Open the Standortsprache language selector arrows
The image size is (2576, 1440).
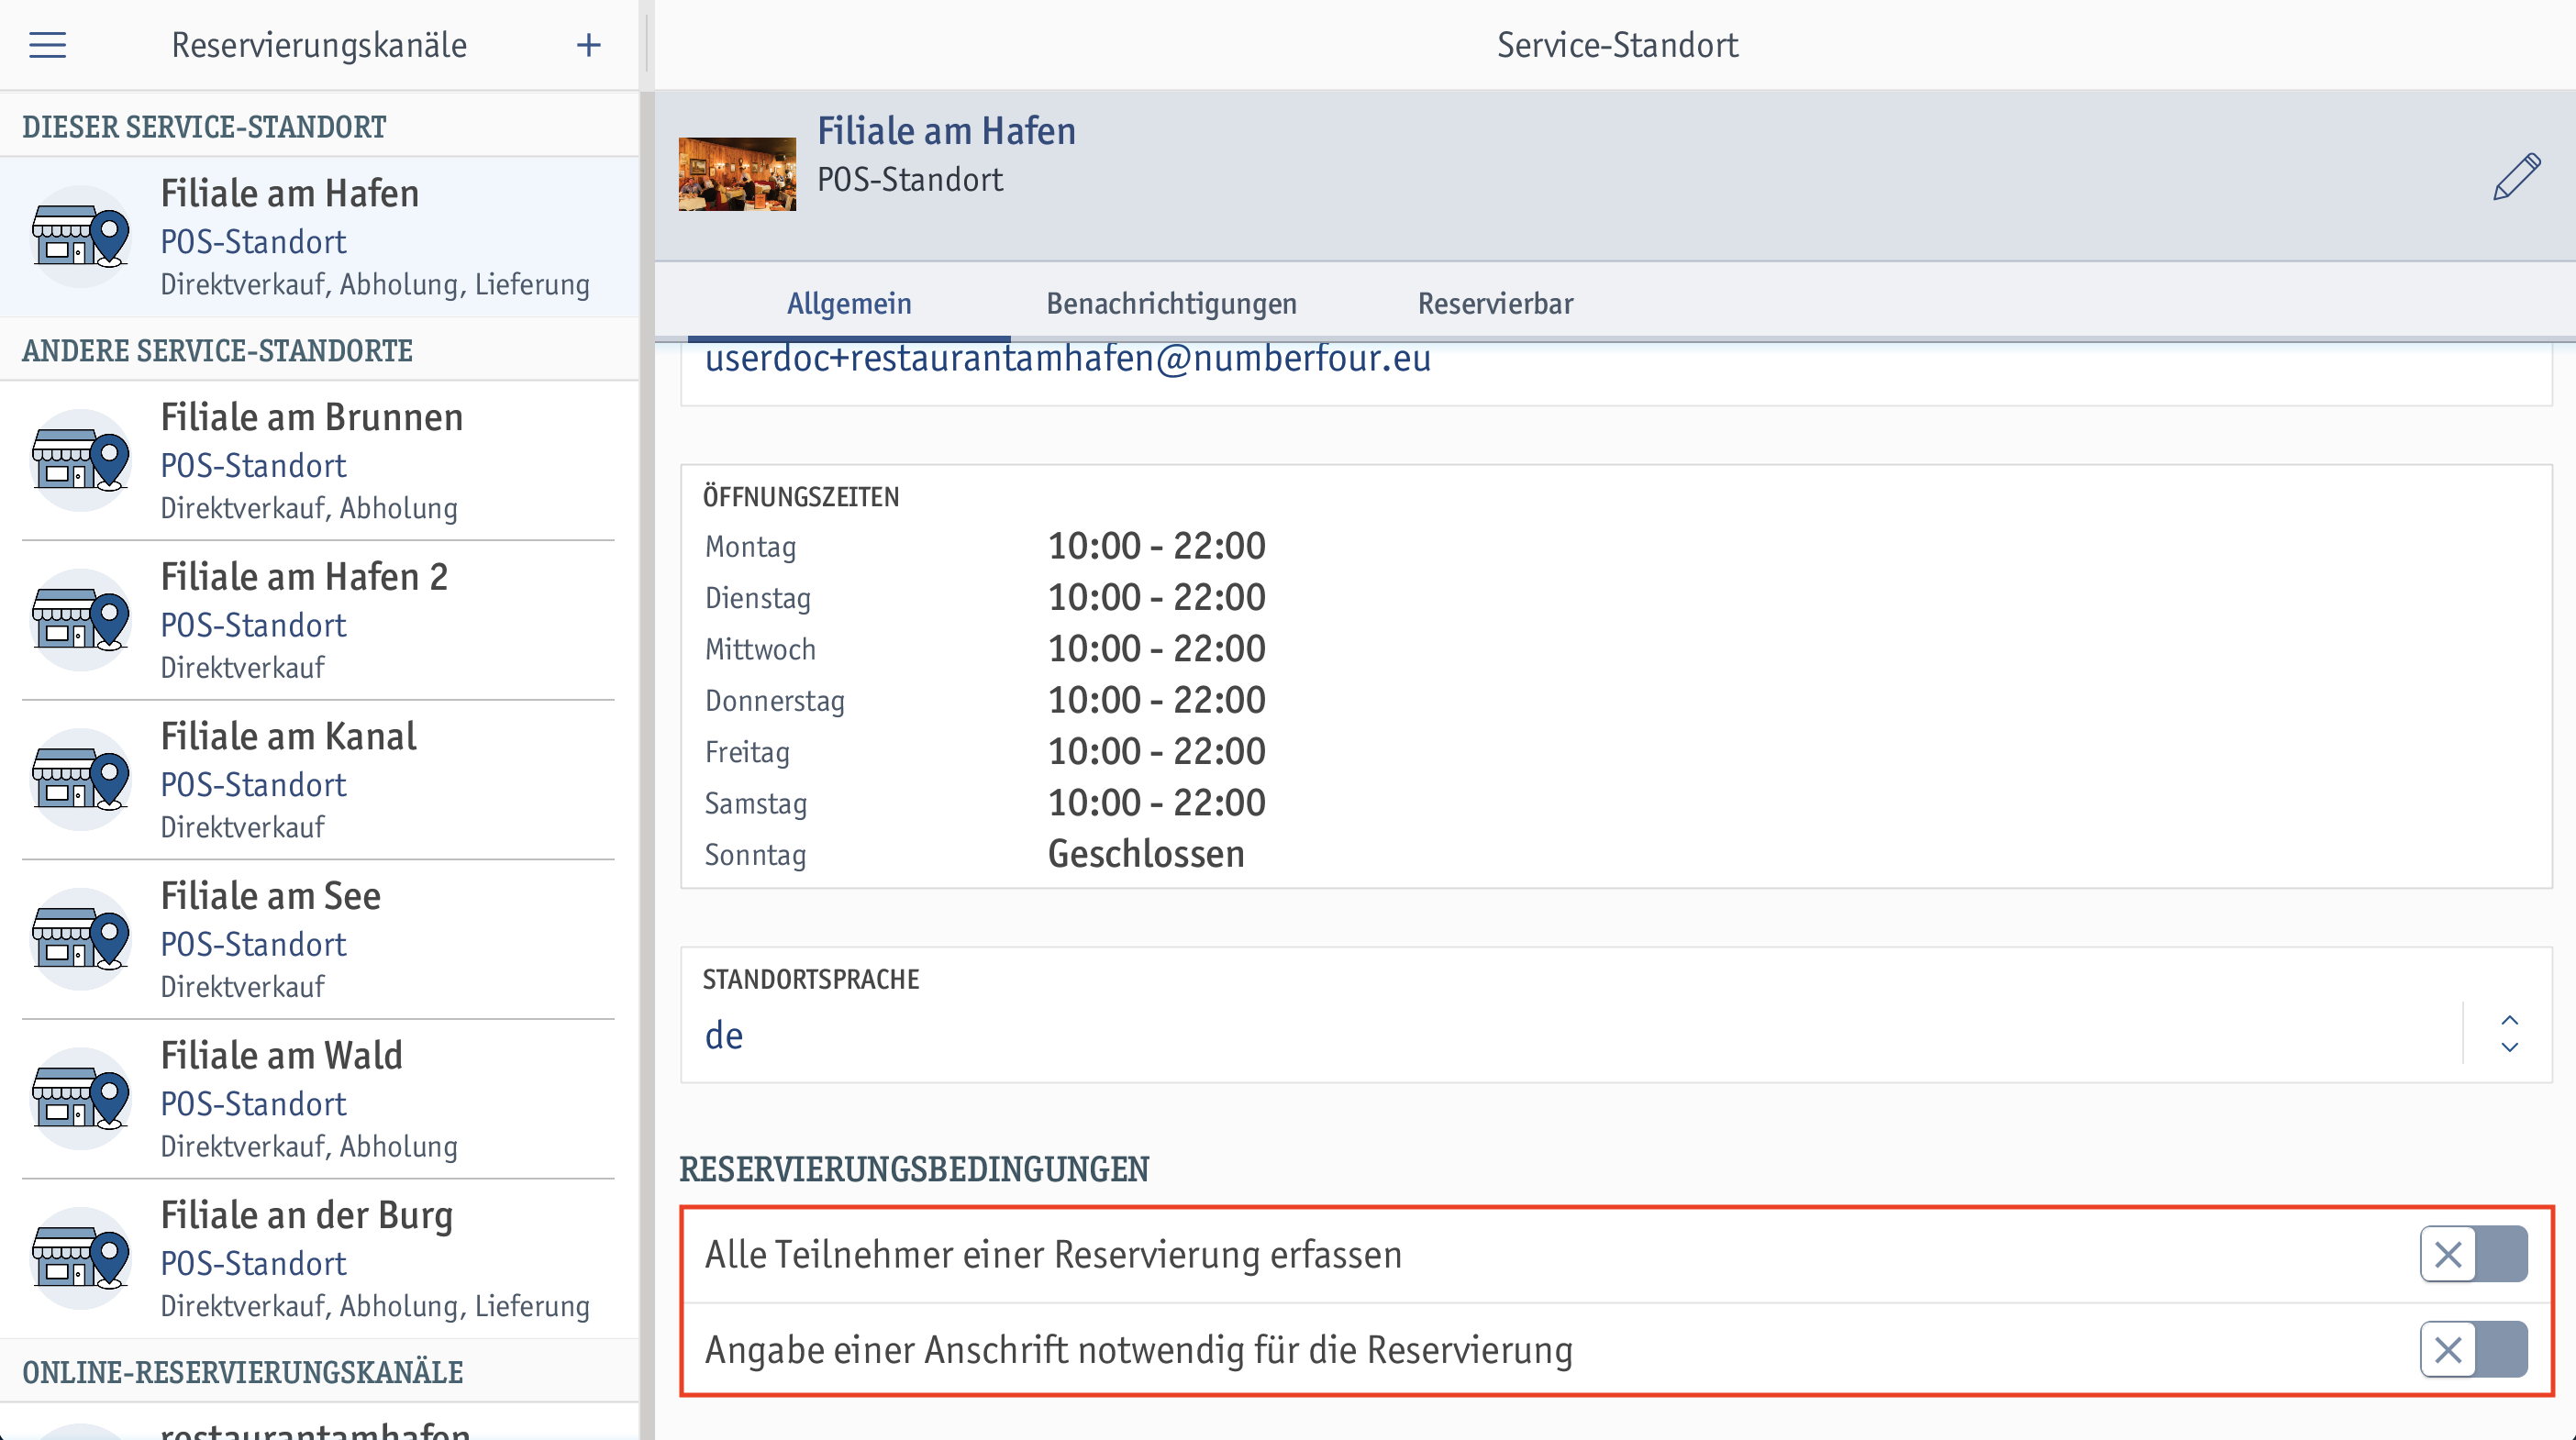click(2509, 1034)
